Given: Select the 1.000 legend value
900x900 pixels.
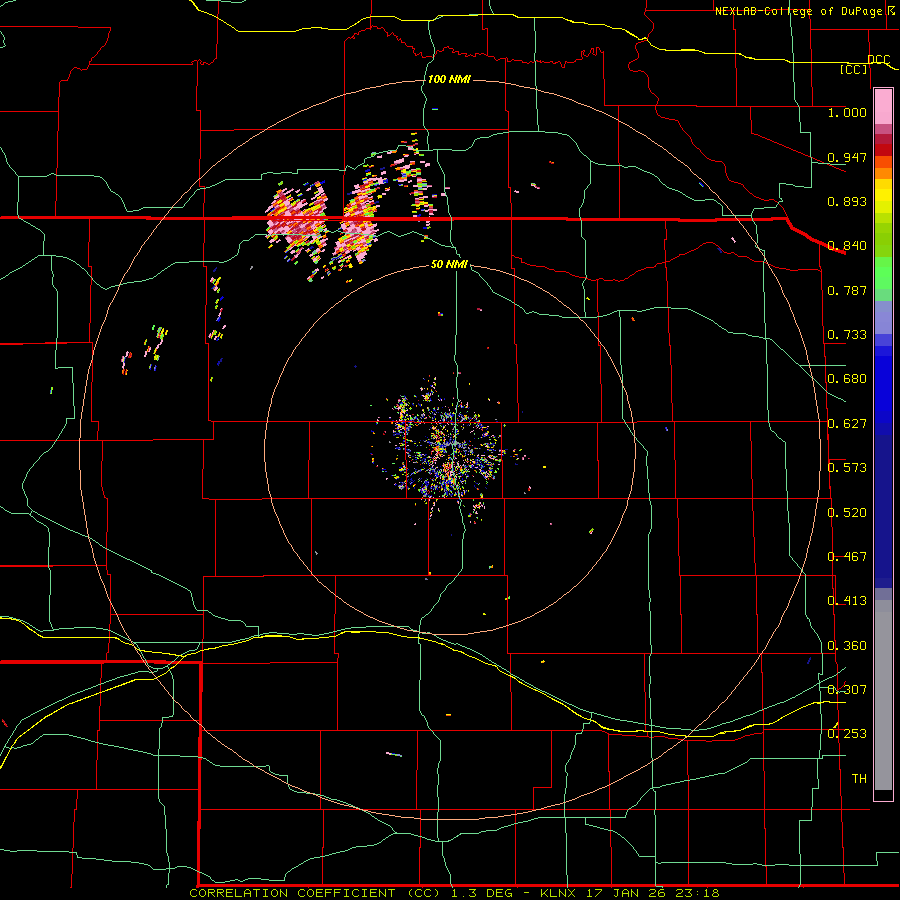Looking at the screenshot, I should click(x=847, y=112).
